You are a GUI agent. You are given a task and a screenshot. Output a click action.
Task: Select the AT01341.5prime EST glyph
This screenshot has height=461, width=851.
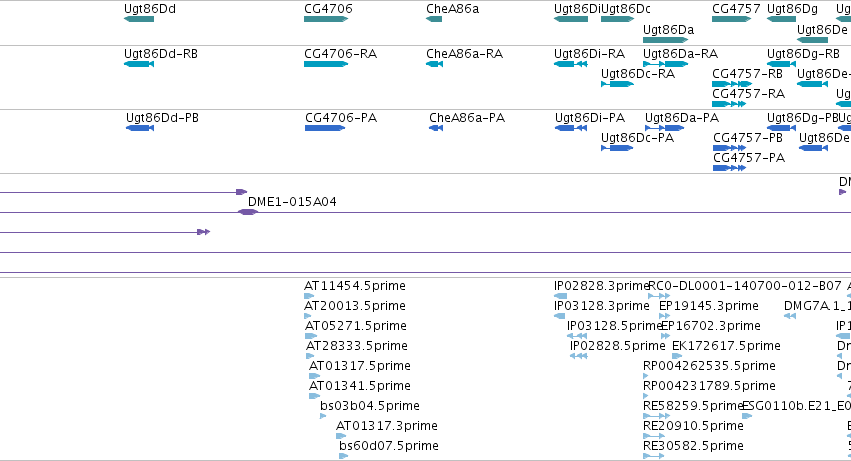point(314,396)
